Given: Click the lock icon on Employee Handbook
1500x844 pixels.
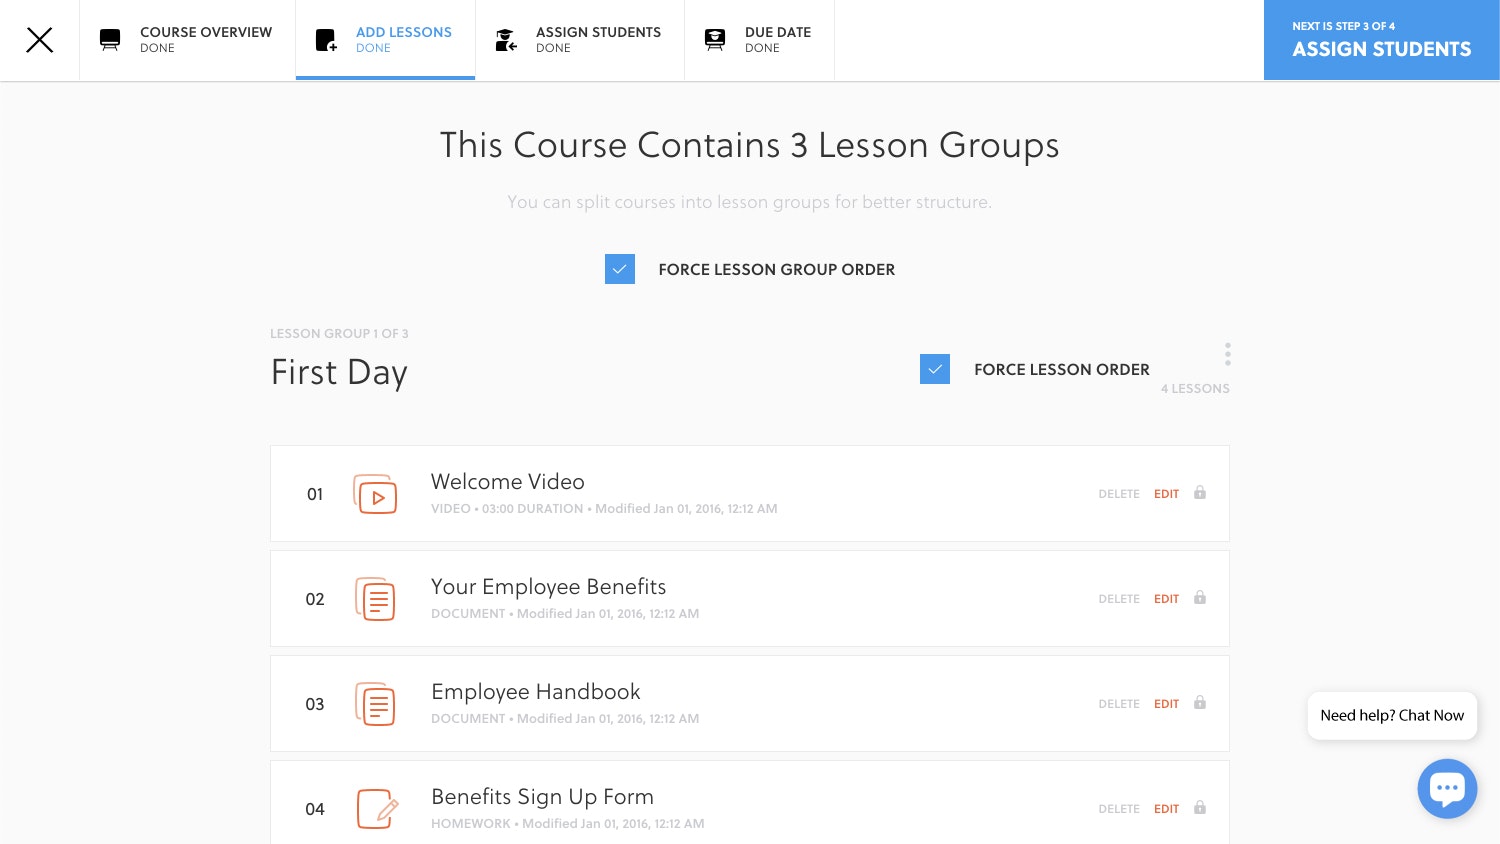Looking at the screenshot, I should (x=1200, y=703).
